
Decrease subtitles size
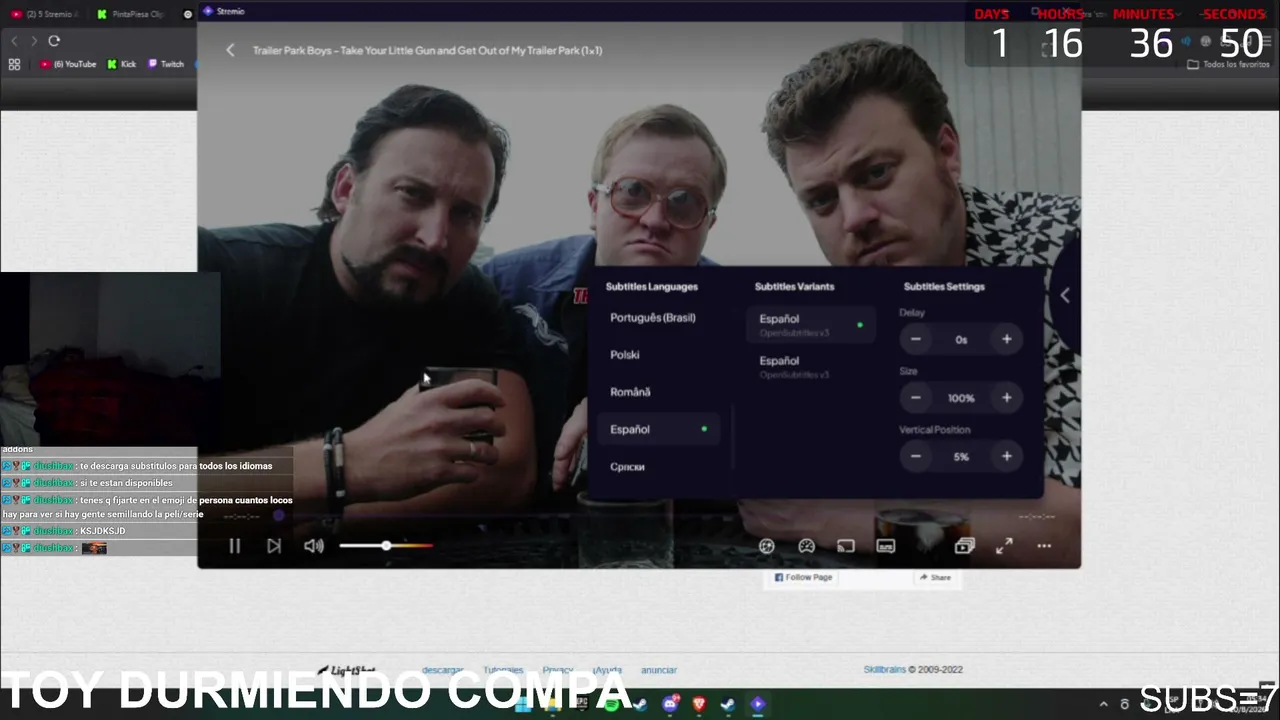coord(915,398)
